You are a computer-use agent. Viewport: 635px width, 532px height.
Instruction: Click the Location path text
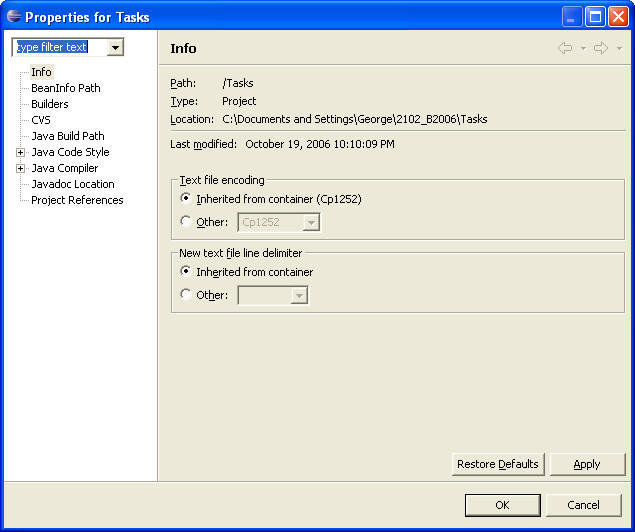(x=354, y=119)
